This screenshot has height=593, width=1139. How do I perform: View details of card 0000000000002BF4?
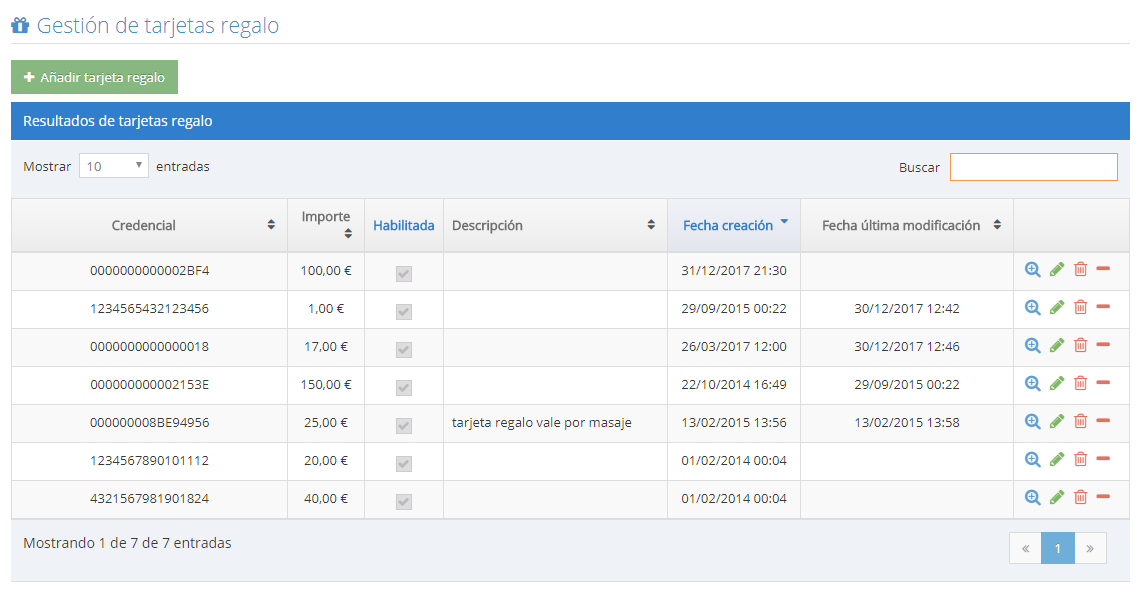[1033, 269]
